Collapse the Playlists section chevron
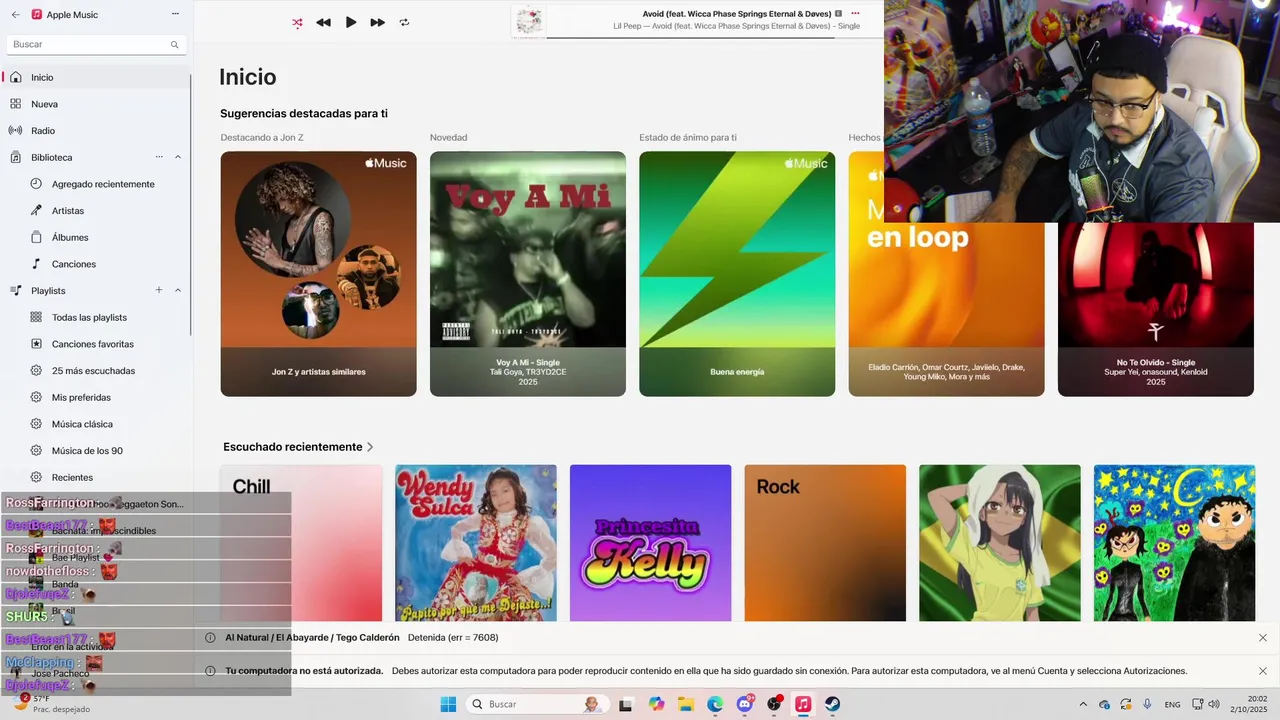 pyautogui.click(x=178, y=290)
